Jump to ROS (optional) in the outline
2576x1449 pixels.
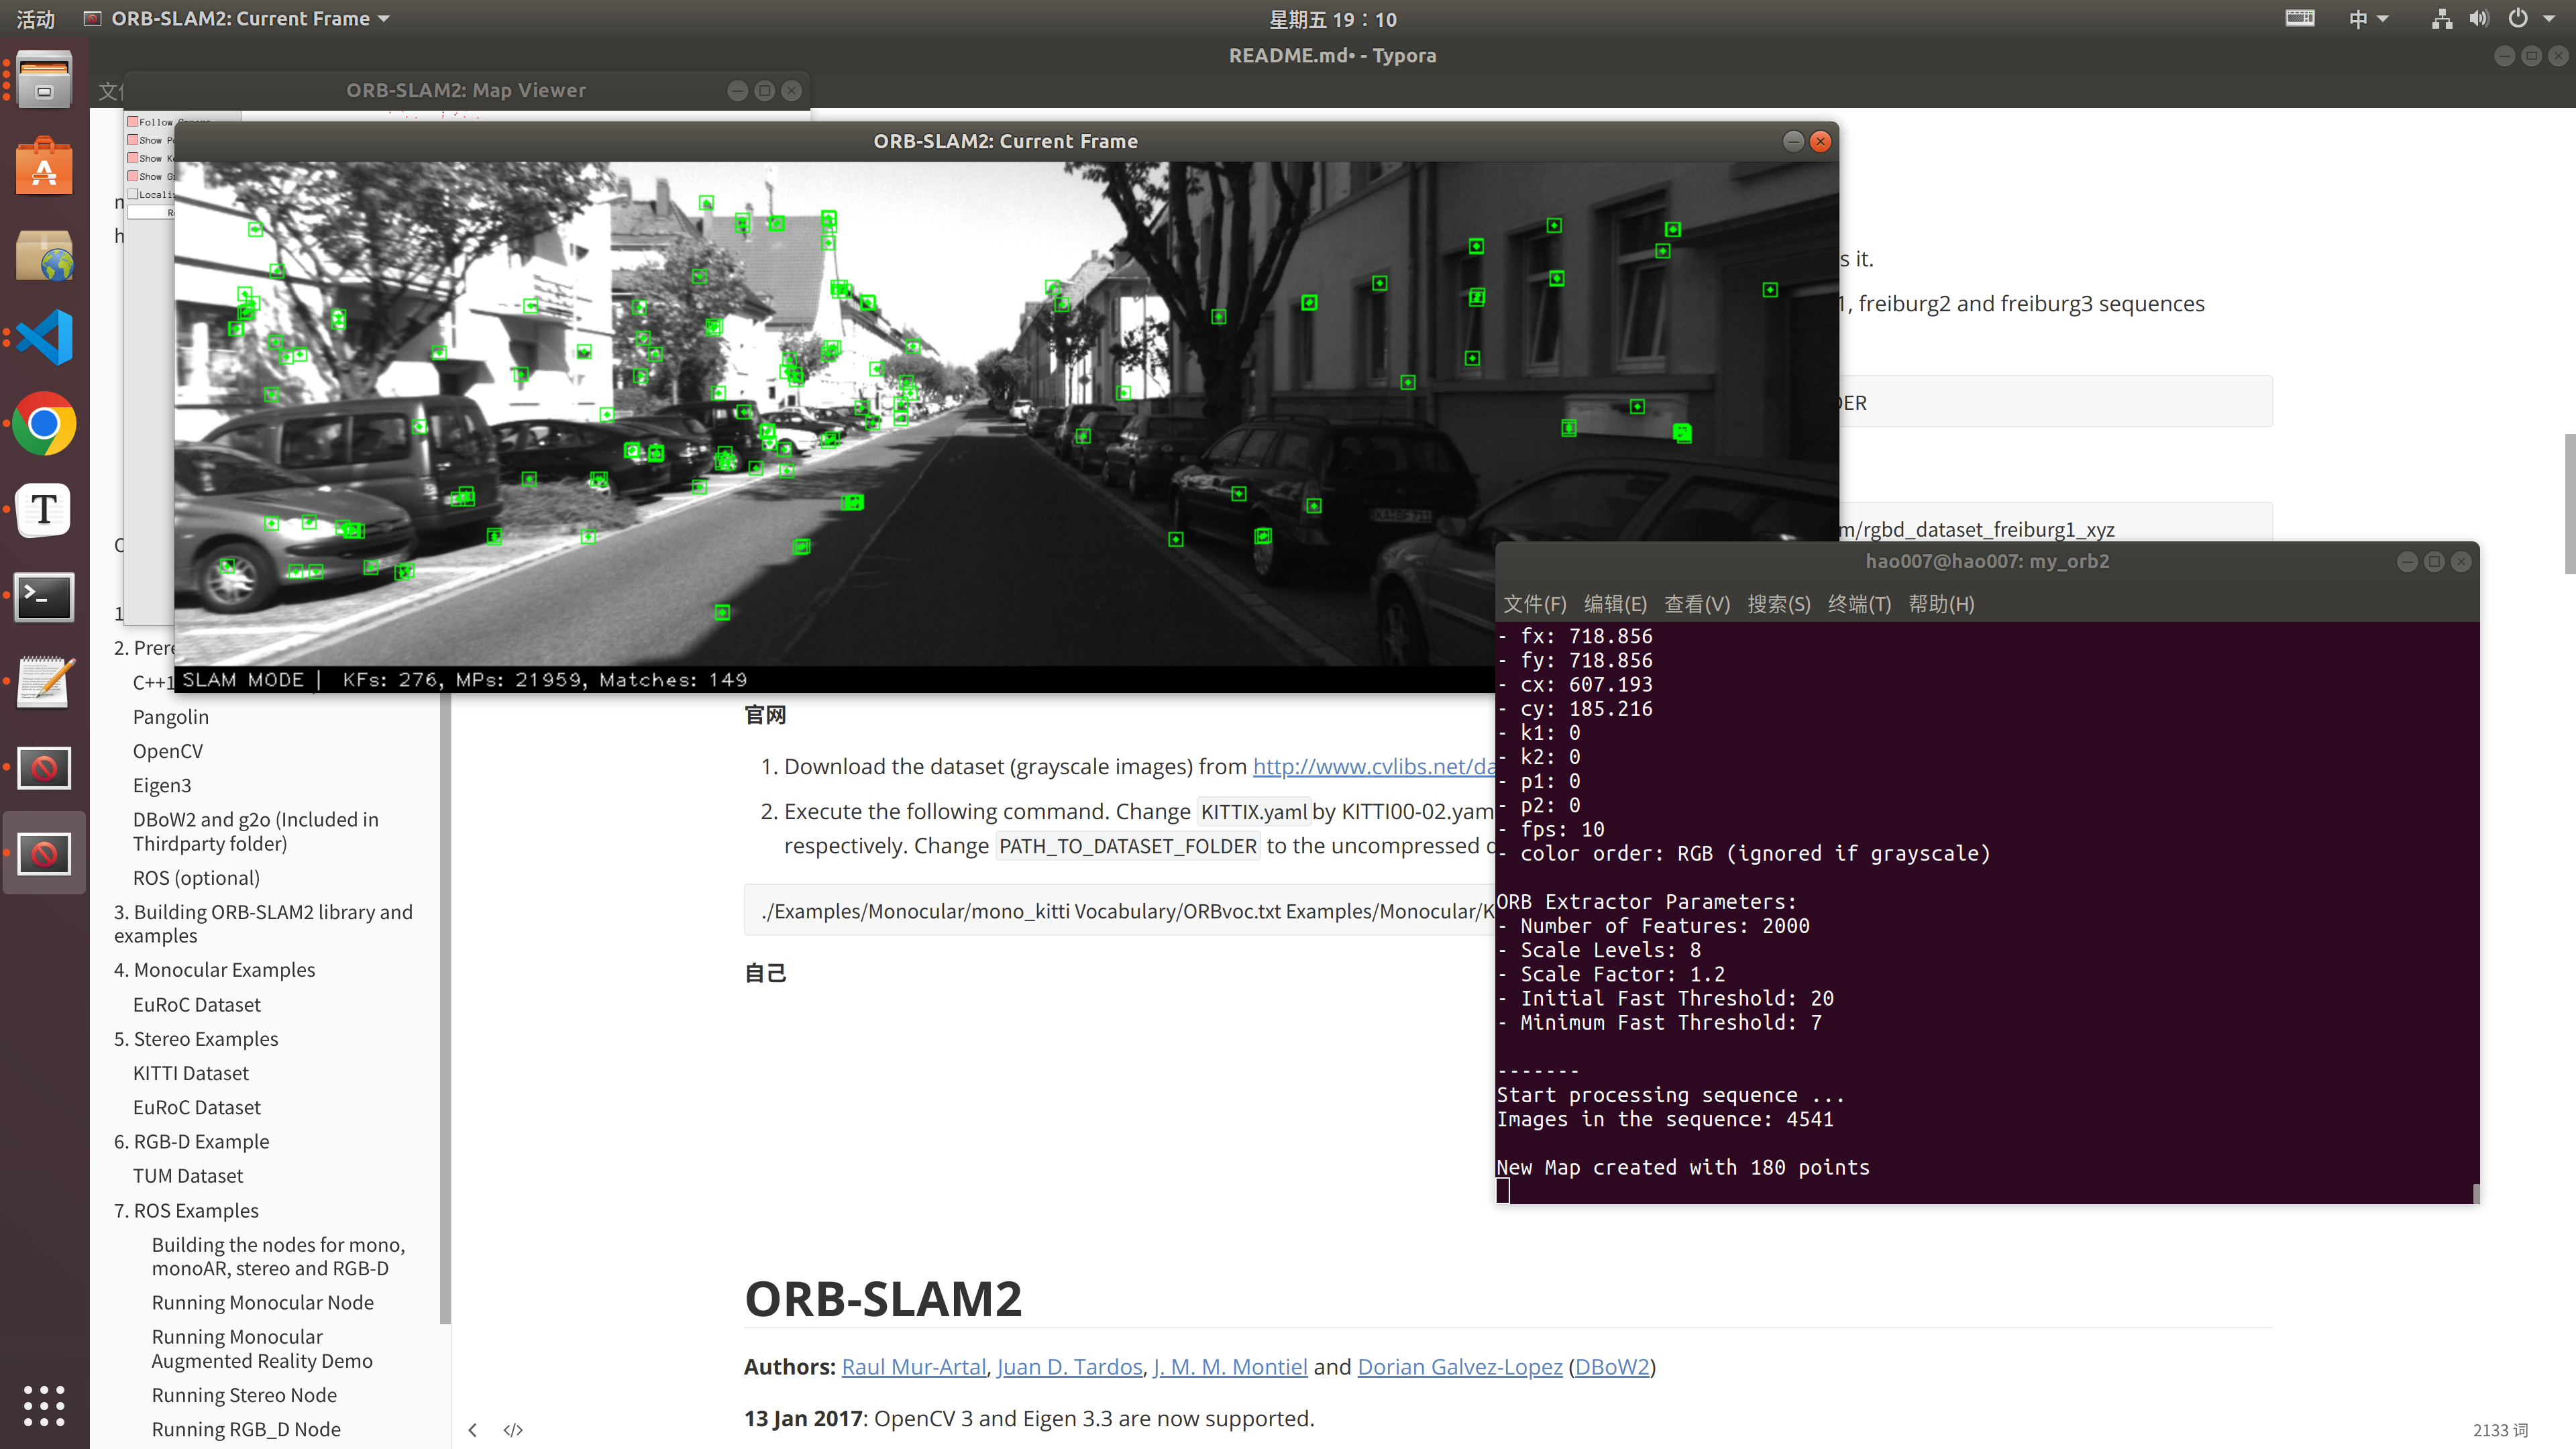(x=196, y=877)
